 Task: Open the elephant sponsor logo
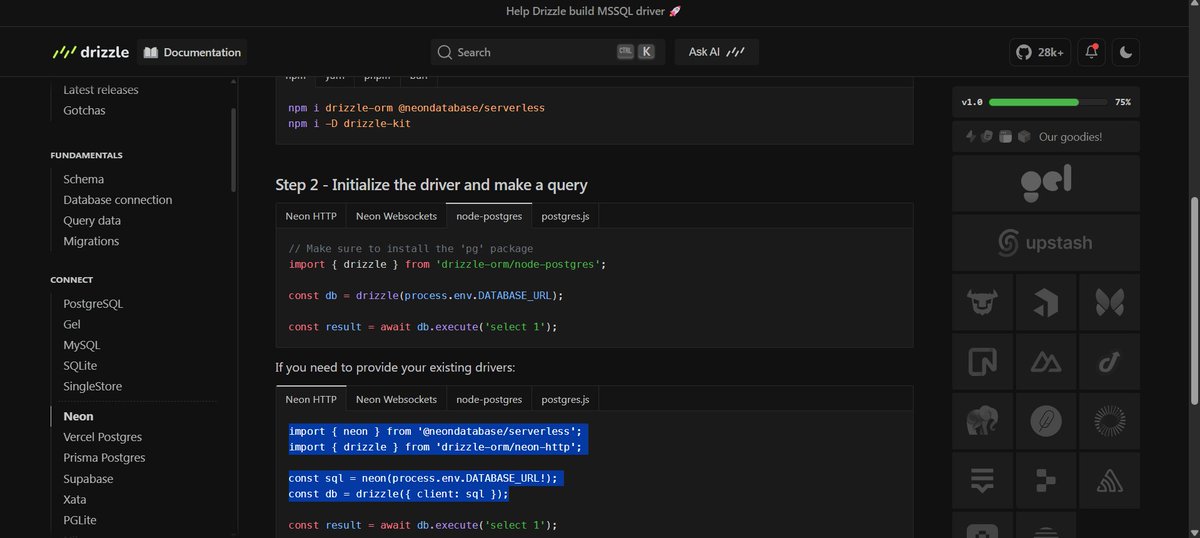[982, 422]
